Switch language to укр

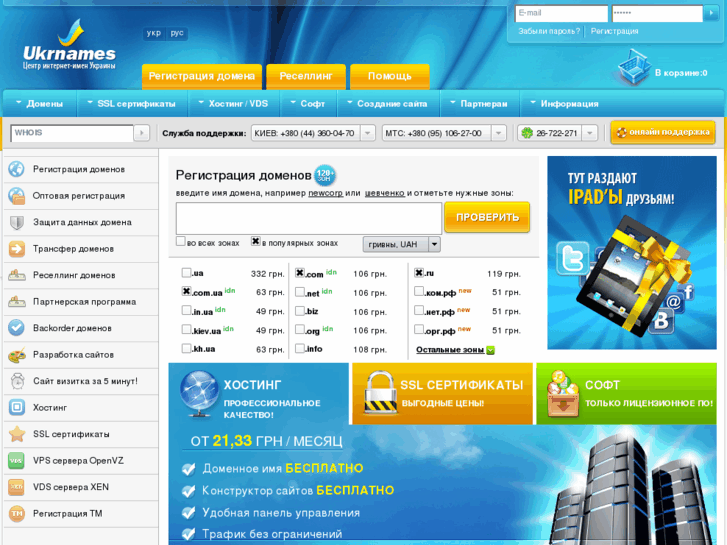(153, 33)
